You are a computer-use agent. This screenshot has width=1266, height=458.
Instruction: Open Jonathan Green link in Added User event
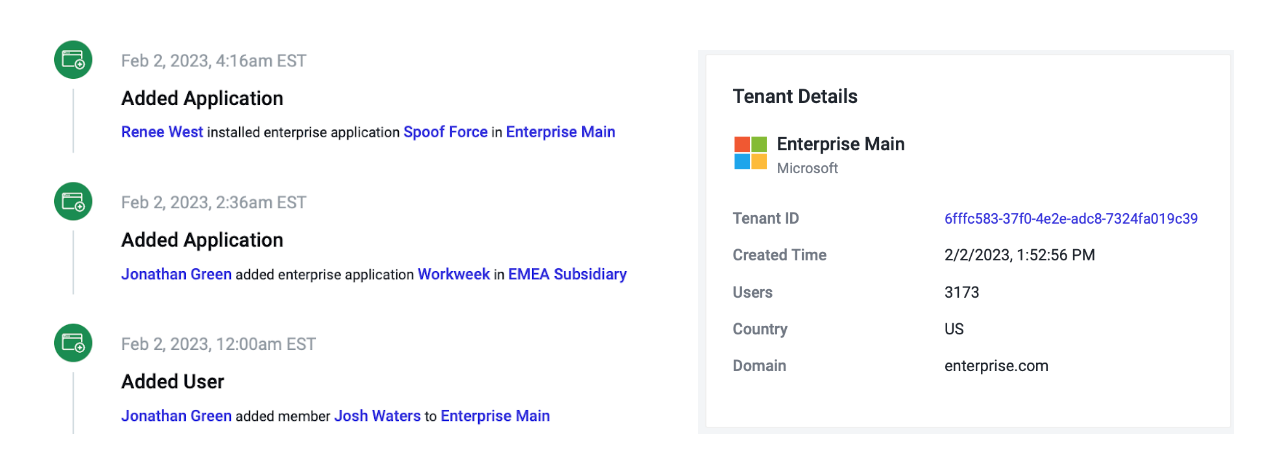(176, 416)
